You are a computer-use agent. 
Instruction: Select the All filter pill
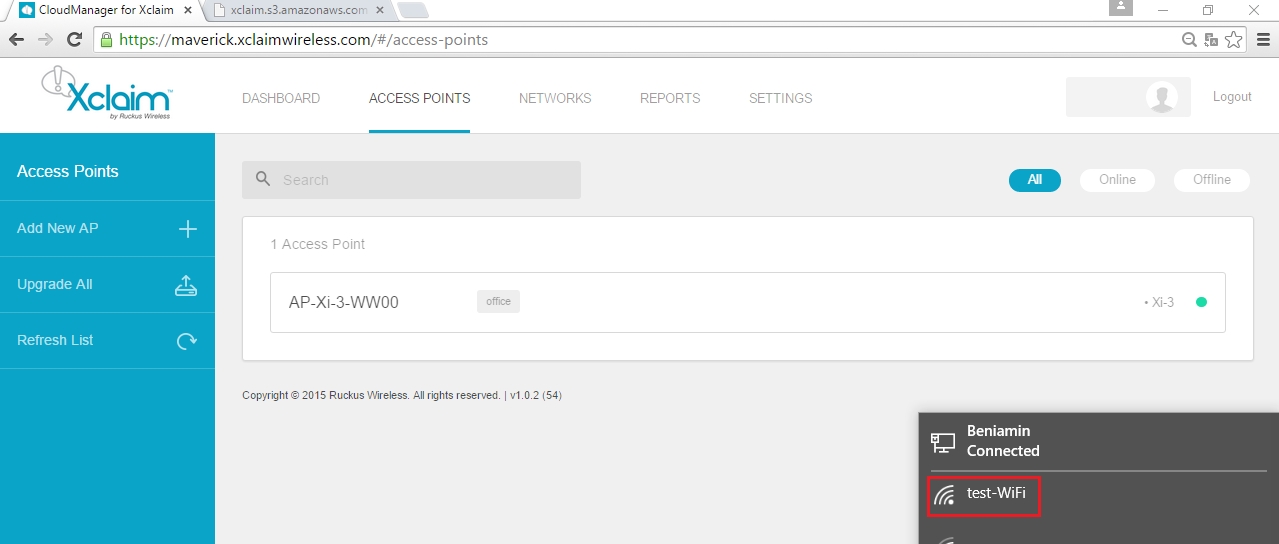pos(1035,180)
